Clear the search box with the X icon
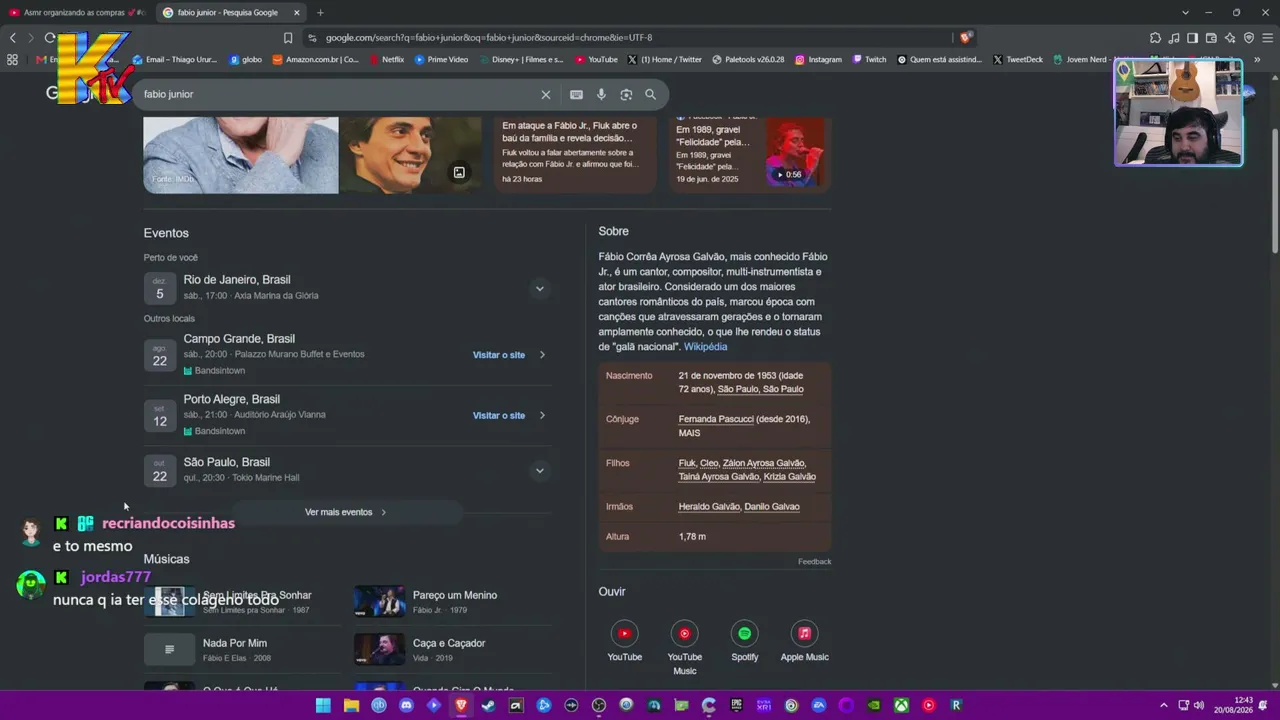 tap(546, 94)
